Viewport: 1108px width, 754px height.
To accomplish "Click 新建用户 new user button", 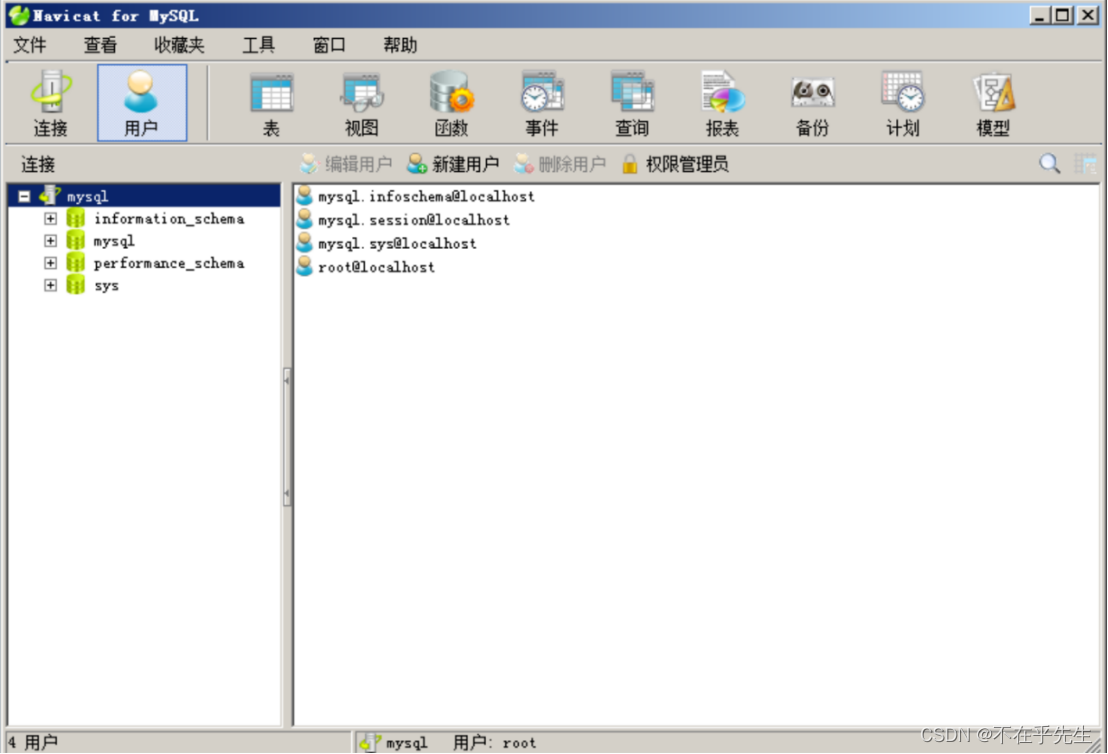I will tap(453, 164).
